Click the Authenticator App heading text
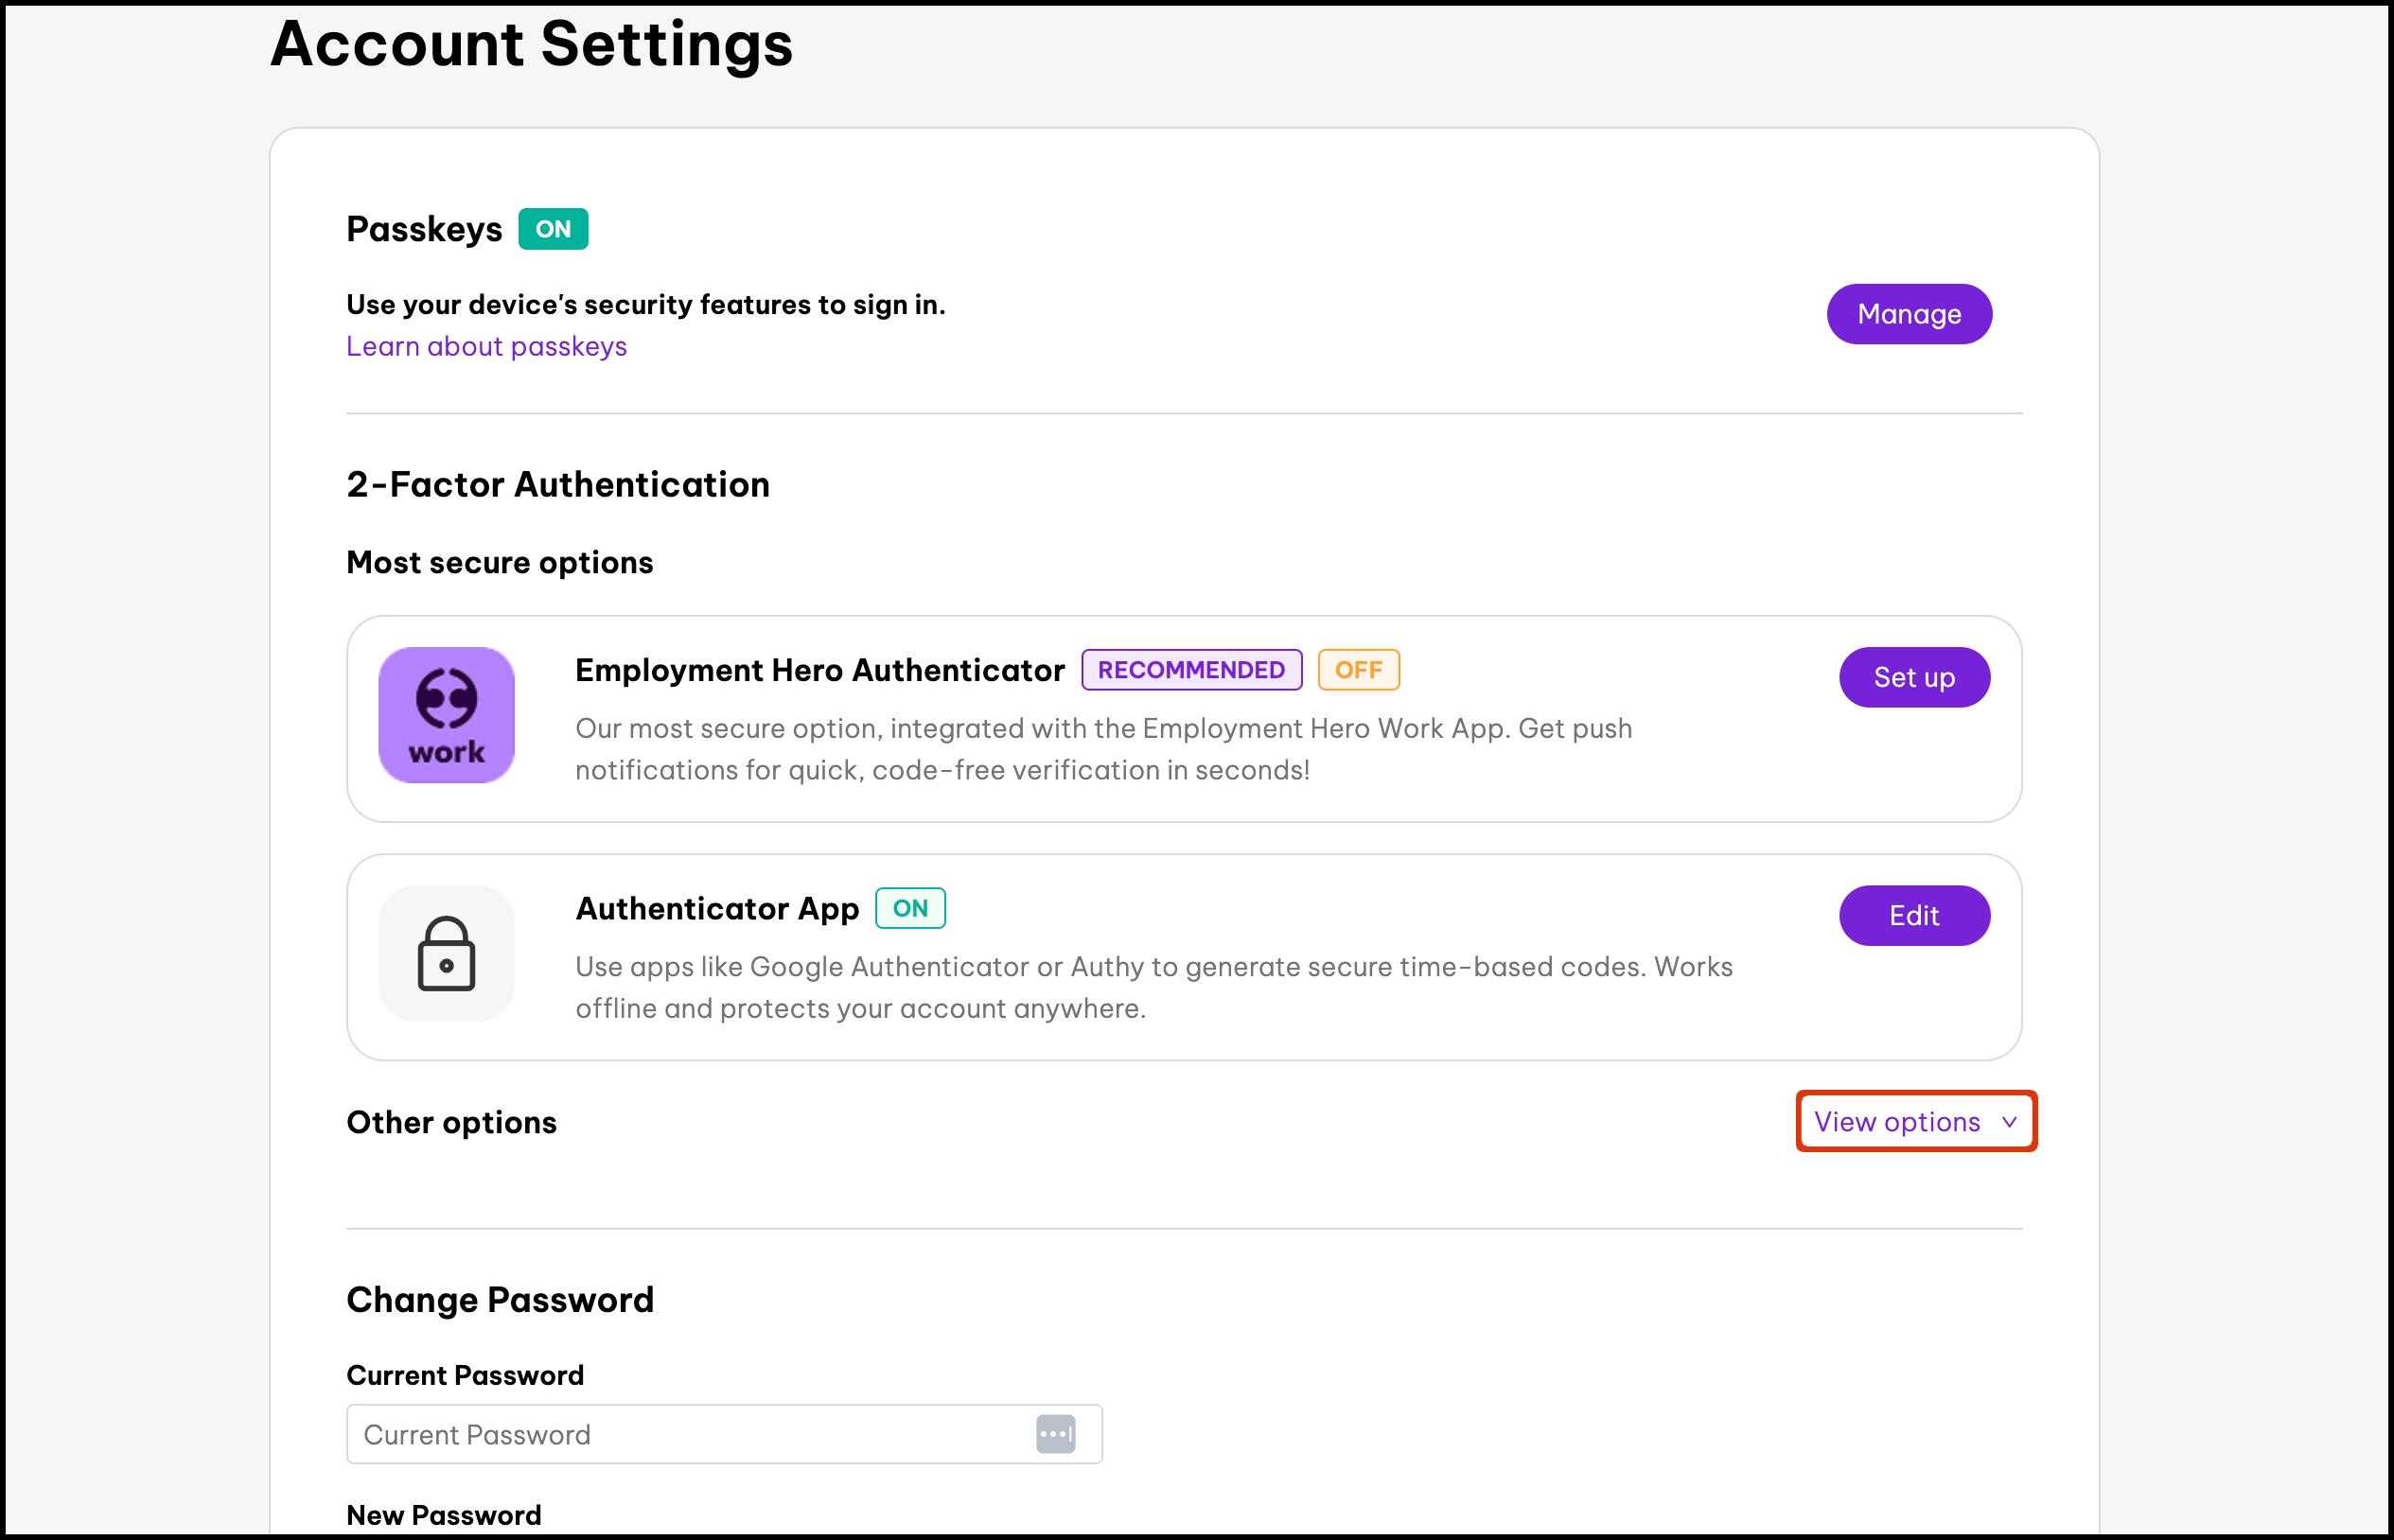2394x1540 pixels. coord(717,908)
